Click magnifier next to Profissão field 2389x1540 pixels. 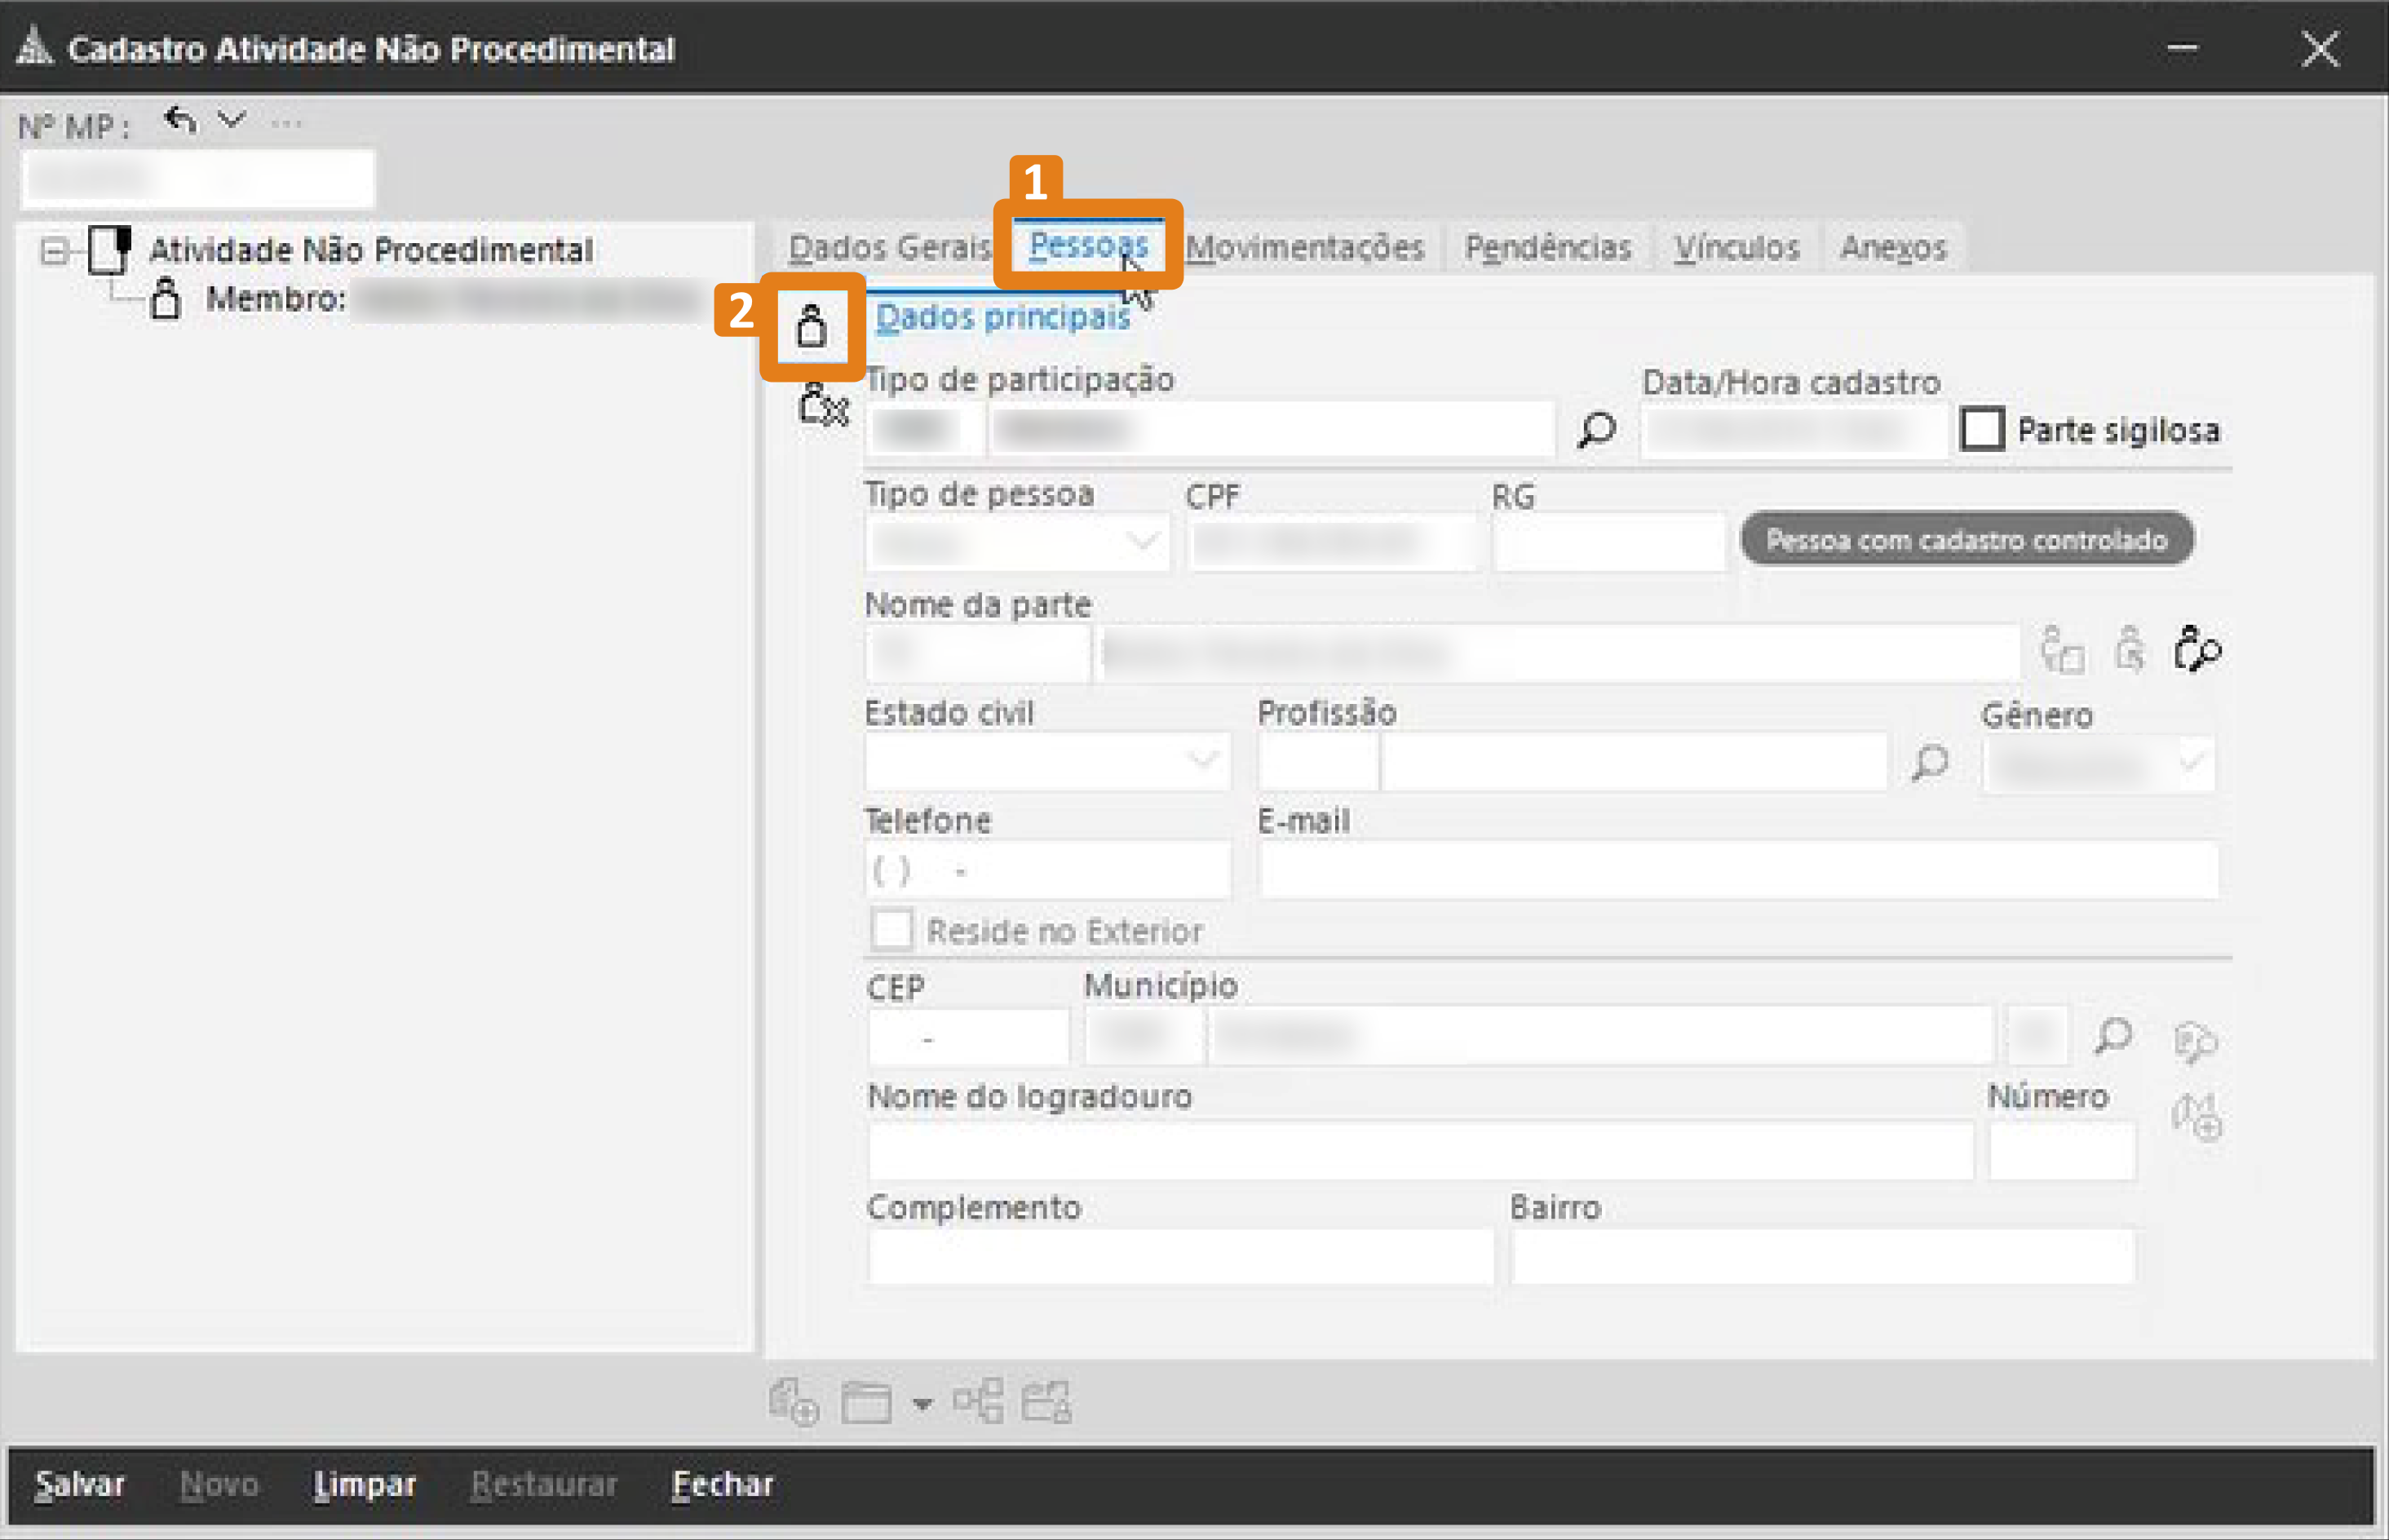(1929, 763)
